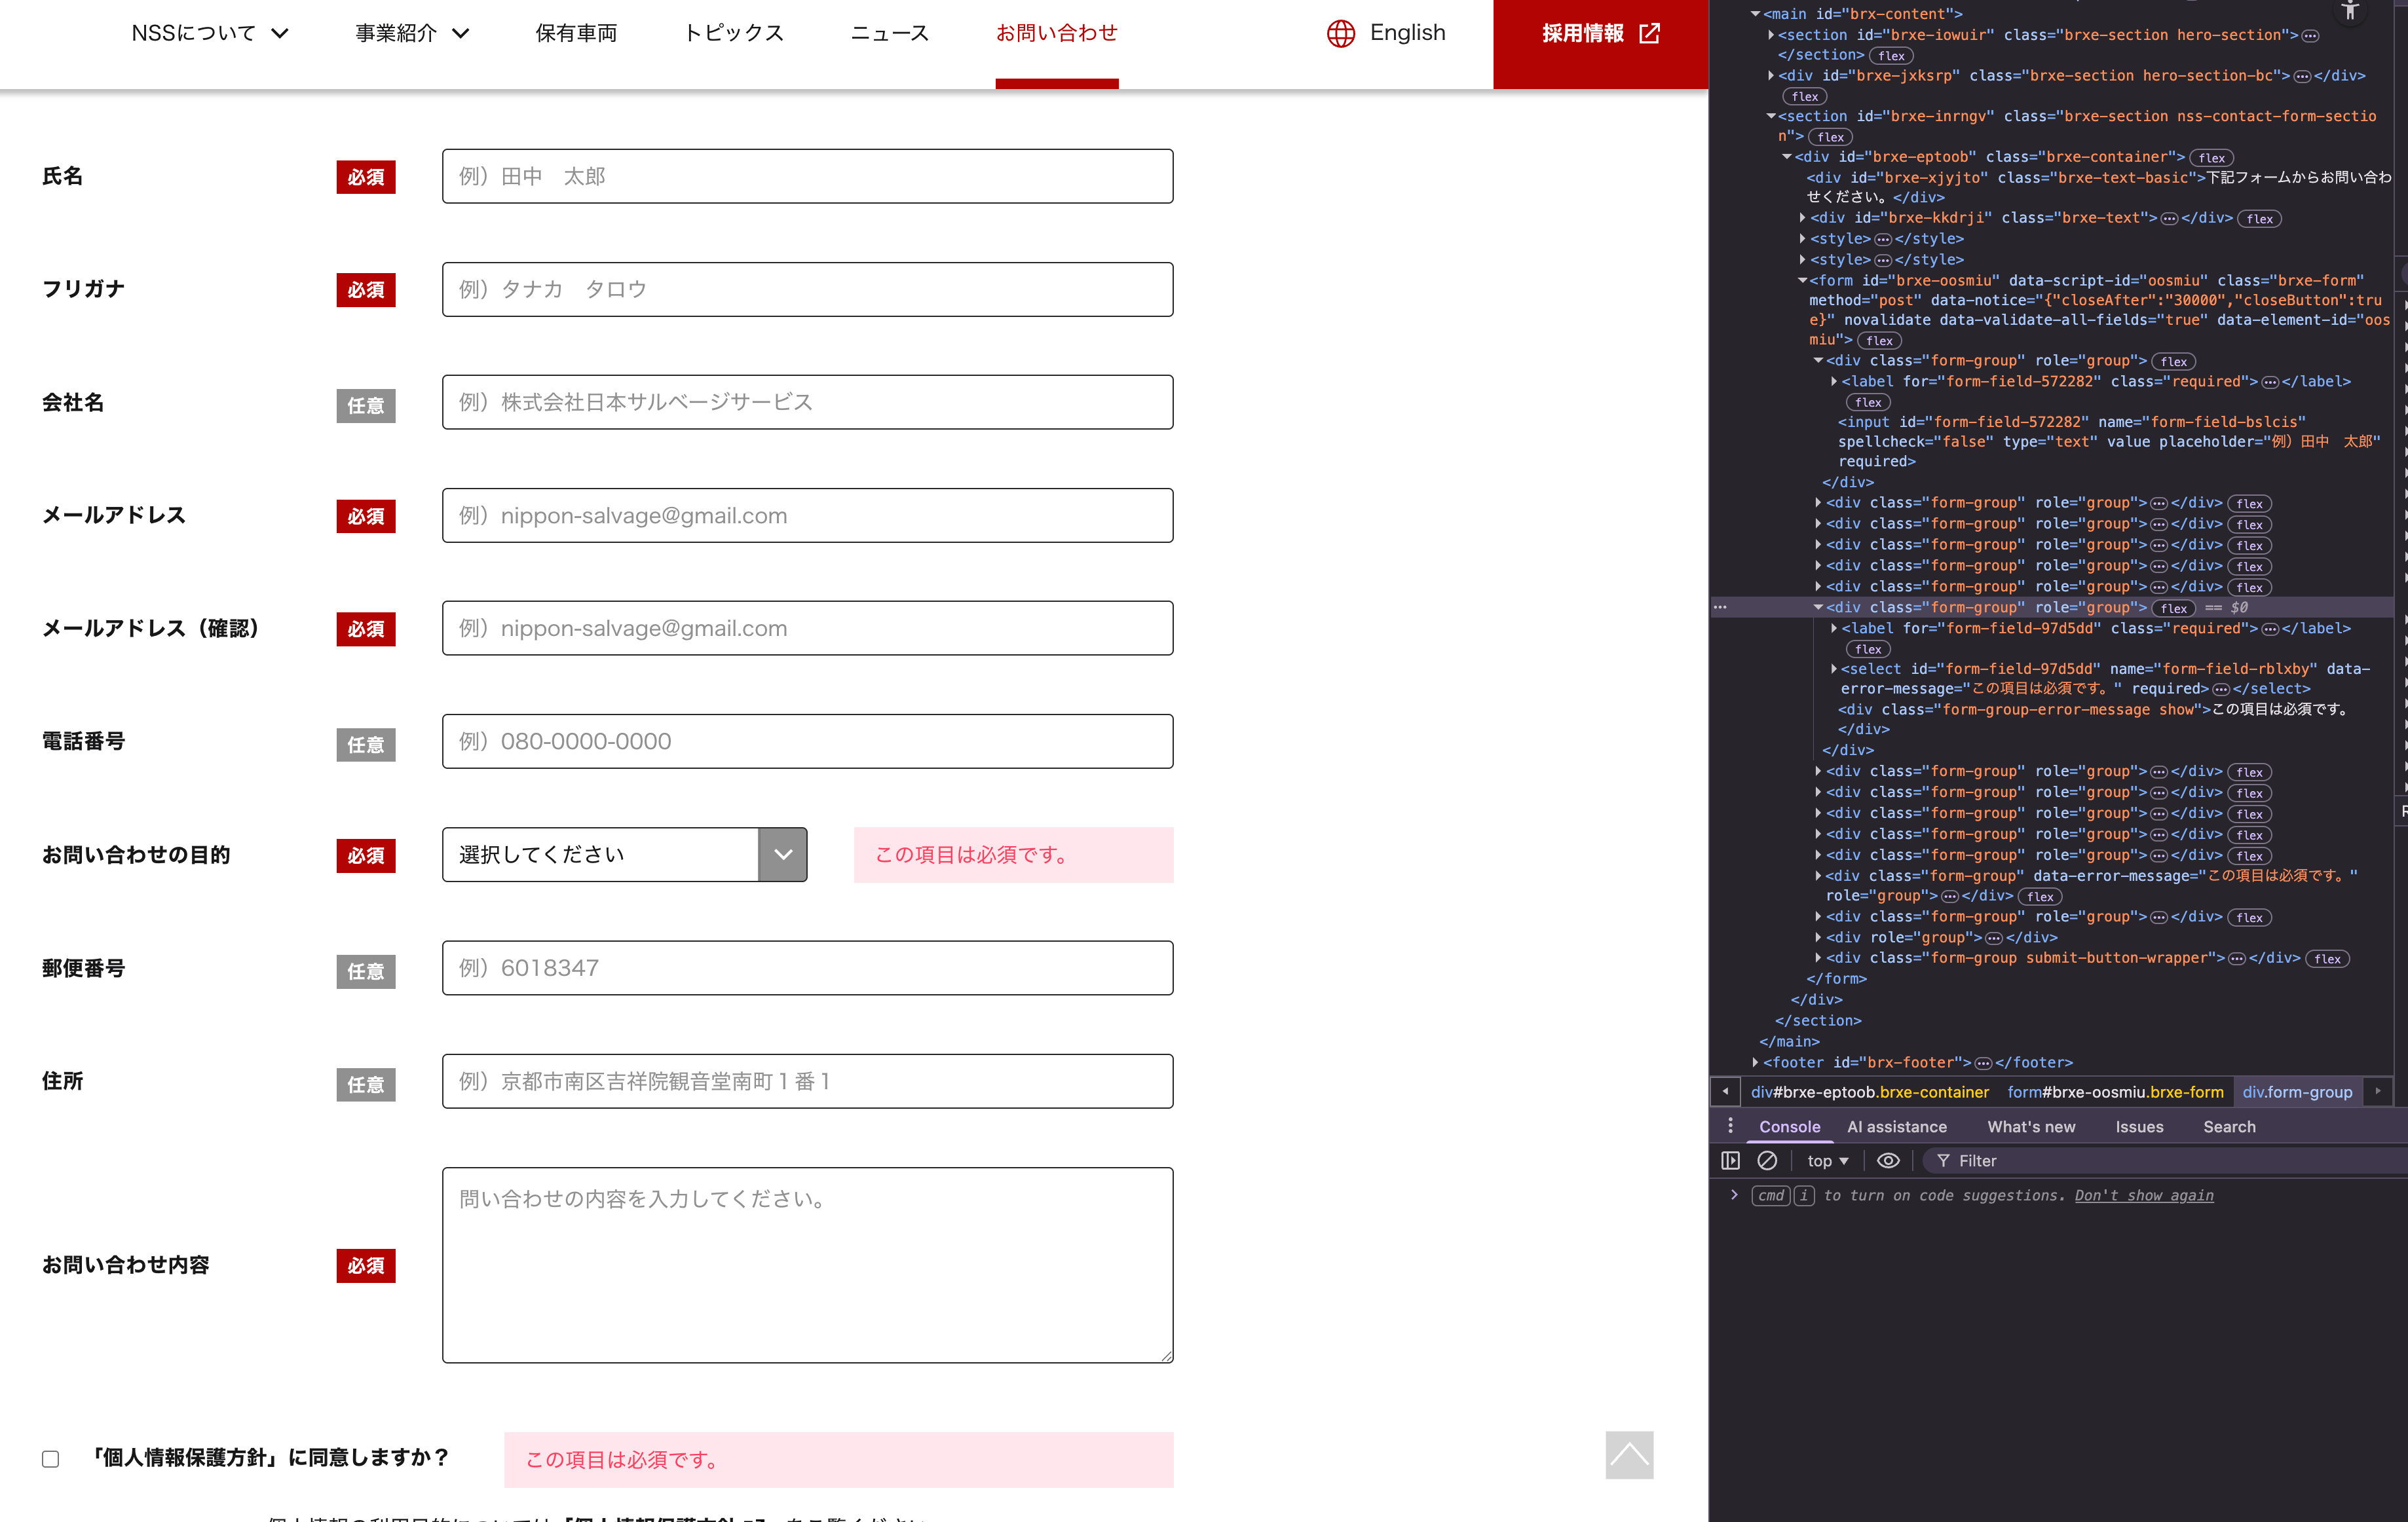The height and width of the screenshot is (1522, 2408).
Task: Open the drawer's three-dot menu
Action: coord(1730,1126)
